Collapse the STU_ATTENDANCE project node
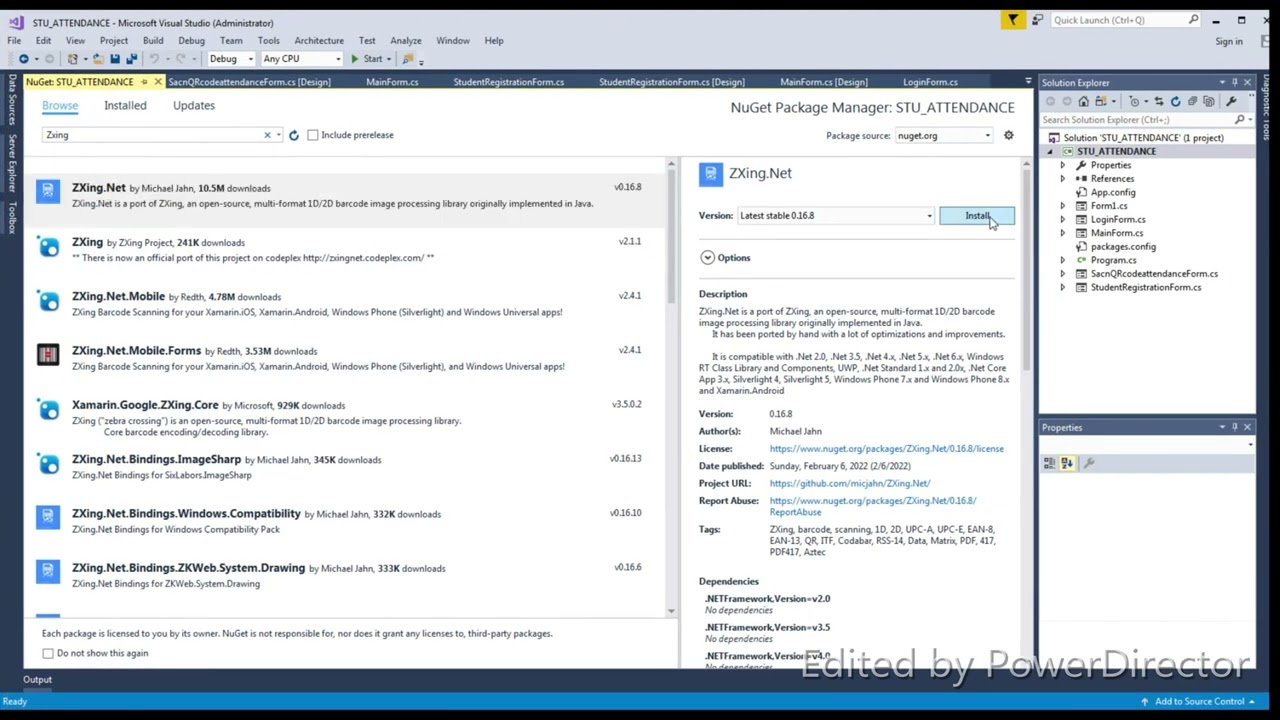The width and height of the screenshot is (1280, 720). coord(1050,152)
